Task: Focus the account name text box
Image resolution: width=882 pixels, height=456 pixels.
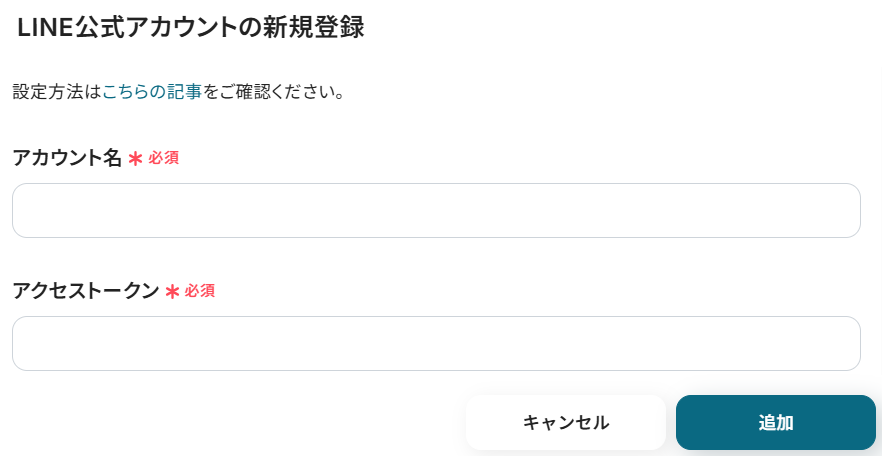Action: pos(436,210)
